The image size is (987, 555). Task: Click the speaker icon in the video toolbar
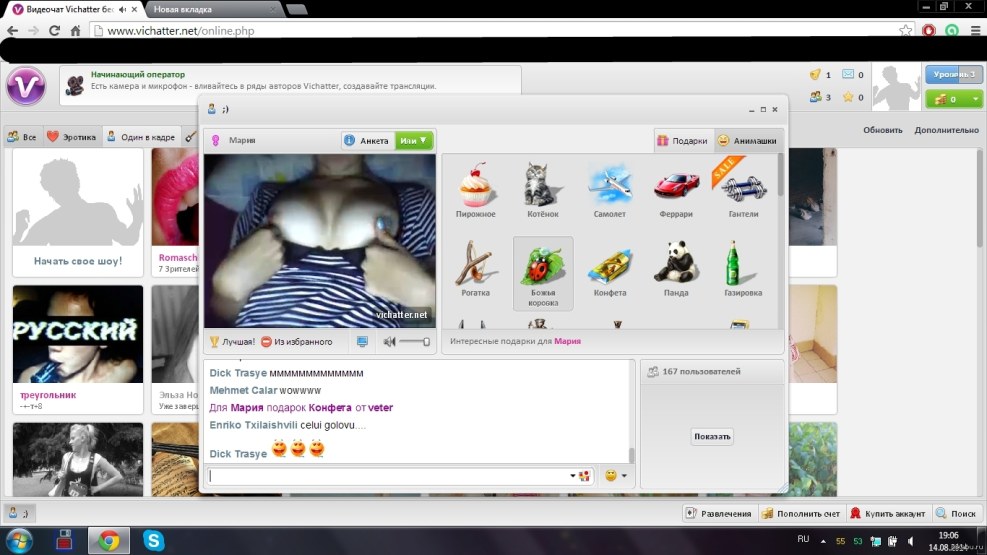tap(389, 342)
